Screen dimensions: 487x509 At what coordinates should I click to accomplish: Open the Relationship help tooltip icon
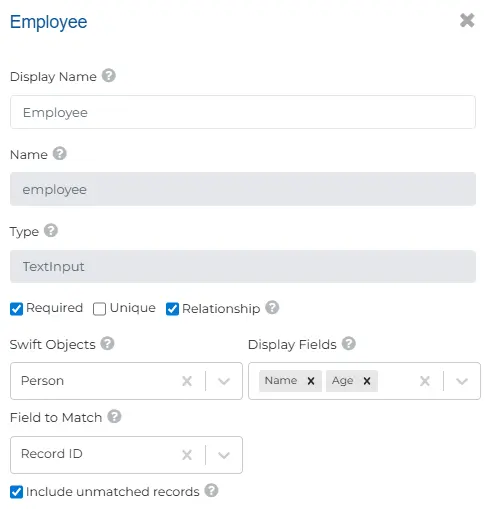272,307
